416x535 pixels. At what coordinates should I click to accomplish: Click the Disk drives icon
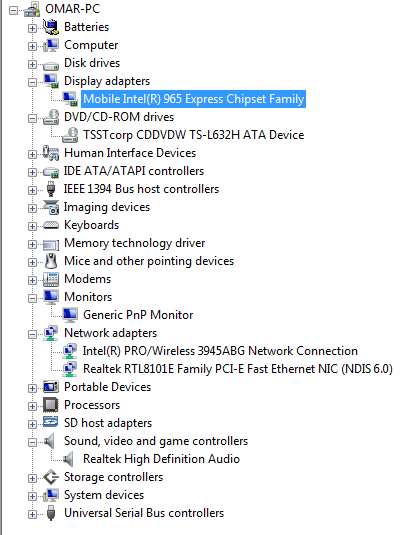tap(51, 64)
